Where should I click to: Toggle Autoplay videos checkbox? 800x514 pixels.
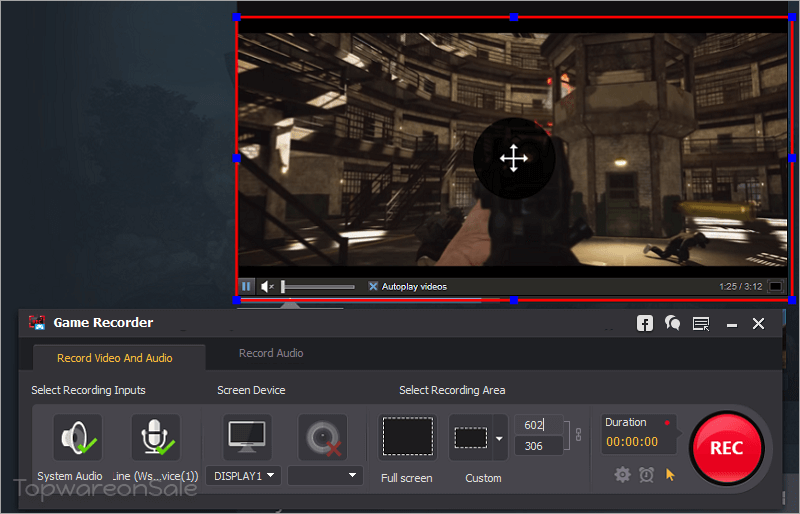[373, 286]
